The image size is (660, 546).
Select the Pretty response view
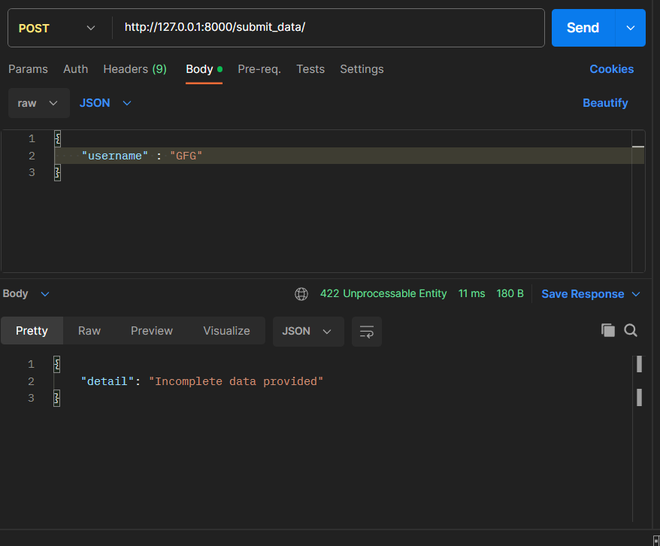click(32, 331)
